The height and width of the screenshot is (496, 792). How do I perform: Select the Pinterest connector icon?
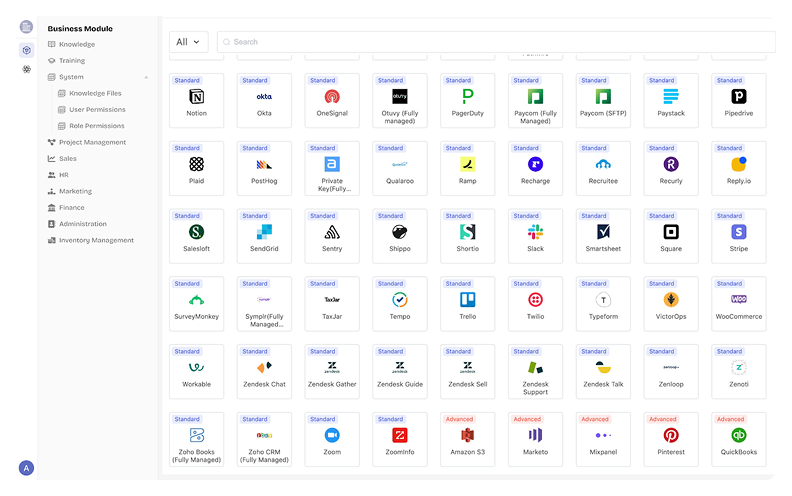[670, 435]
